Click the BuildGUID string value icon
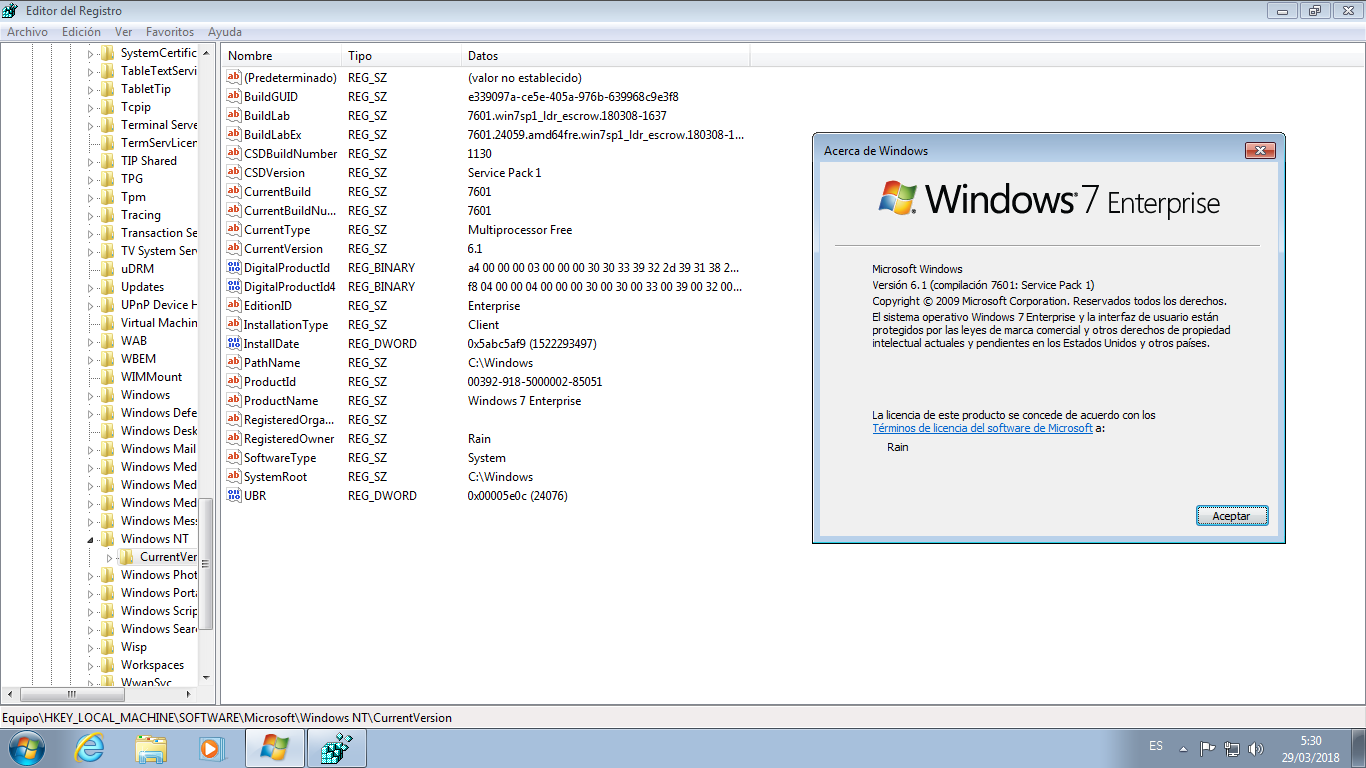Image resolution: width=1366 pixels, height=768 pixels. (234, 97)
